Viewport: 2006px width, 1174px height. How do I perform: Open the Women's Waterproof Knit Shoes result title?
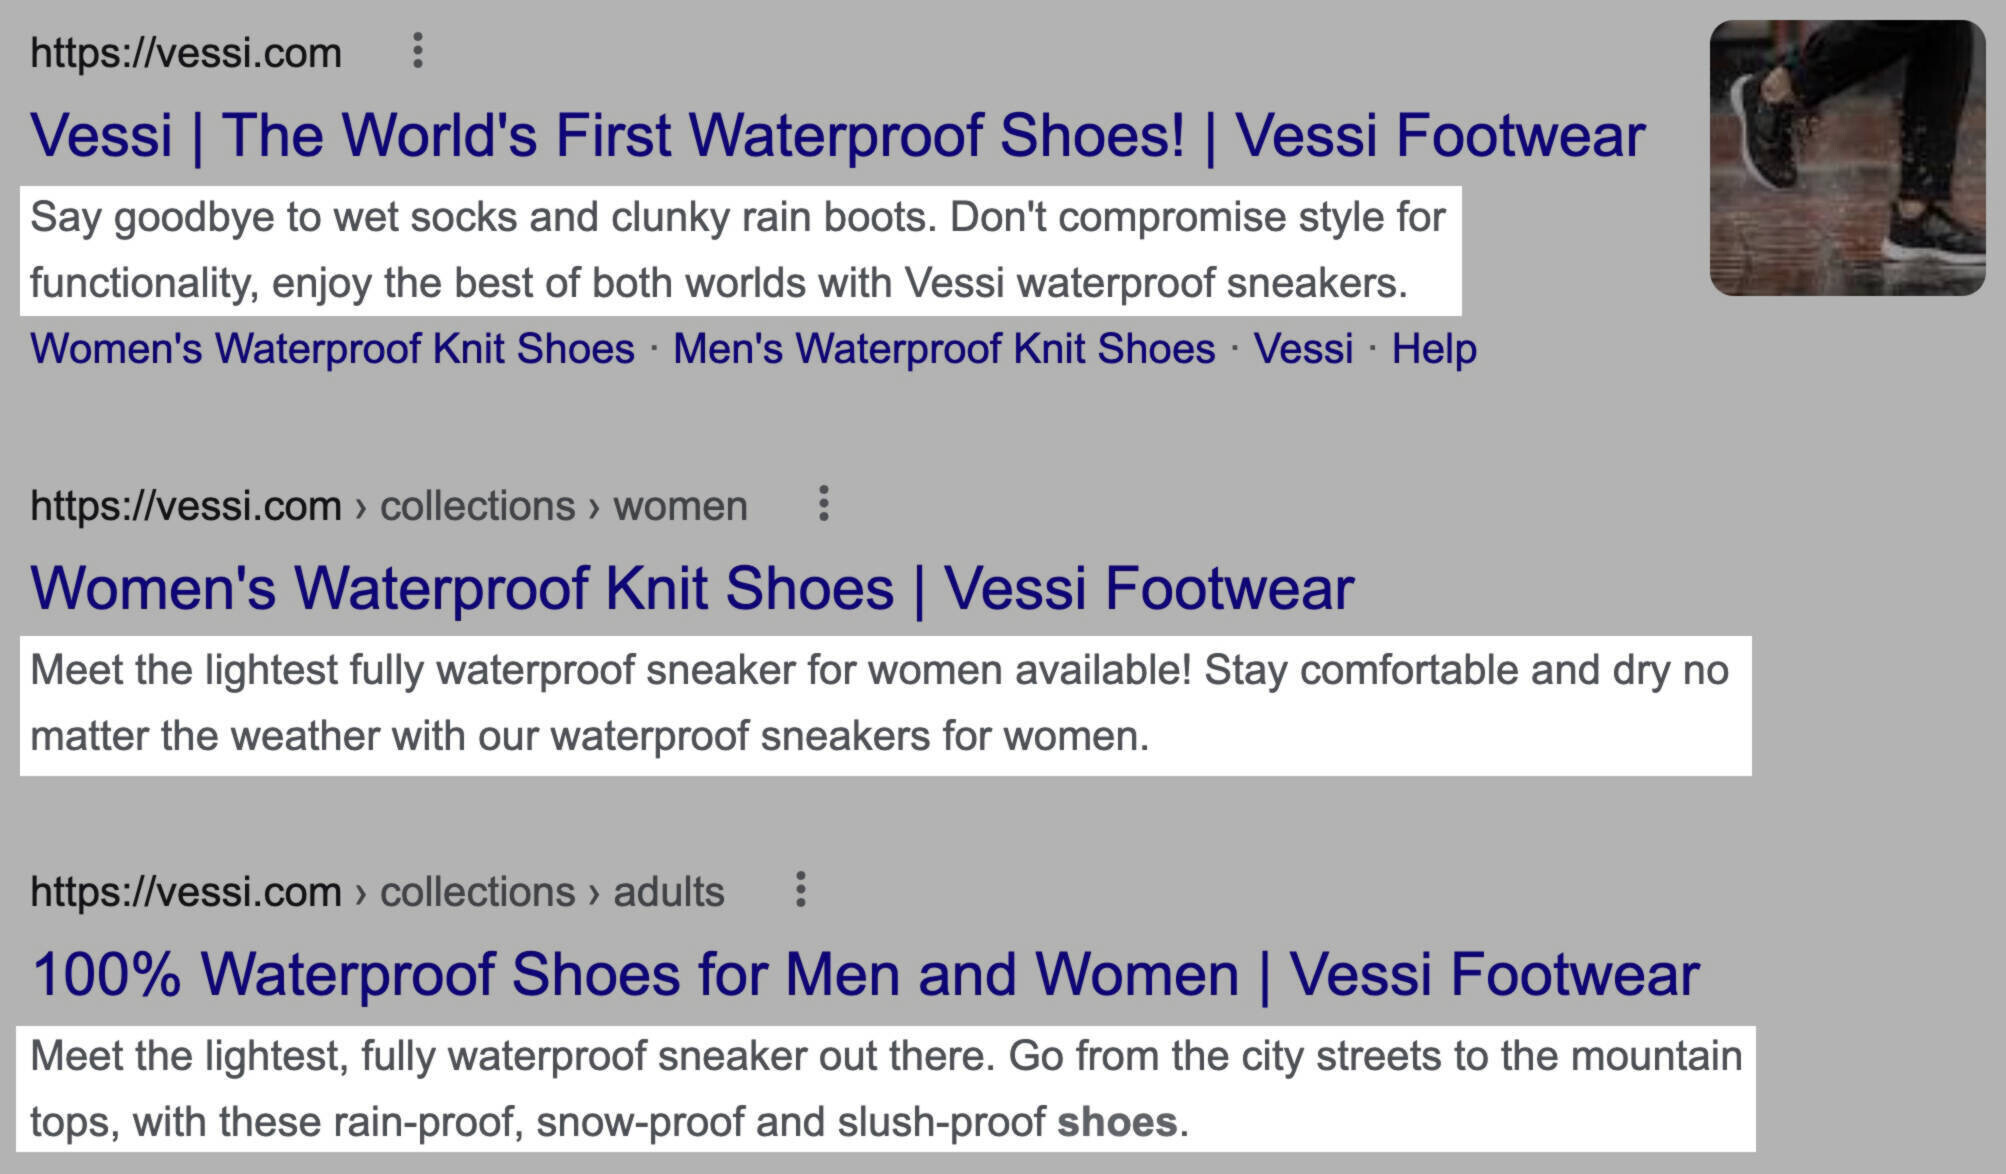[692, 588]
